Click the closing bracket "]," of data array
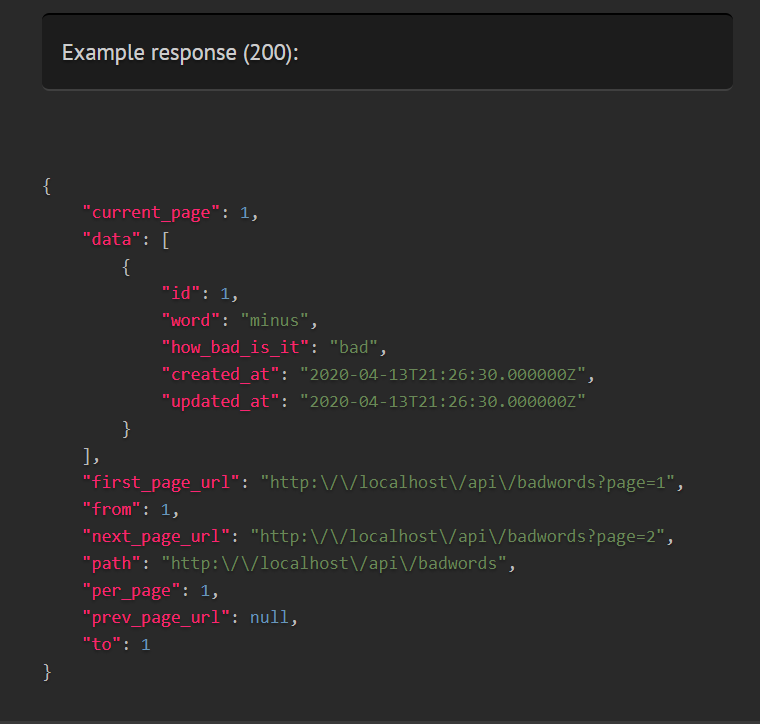This screenshot has height=724, width=760. [x=91, y=456]
